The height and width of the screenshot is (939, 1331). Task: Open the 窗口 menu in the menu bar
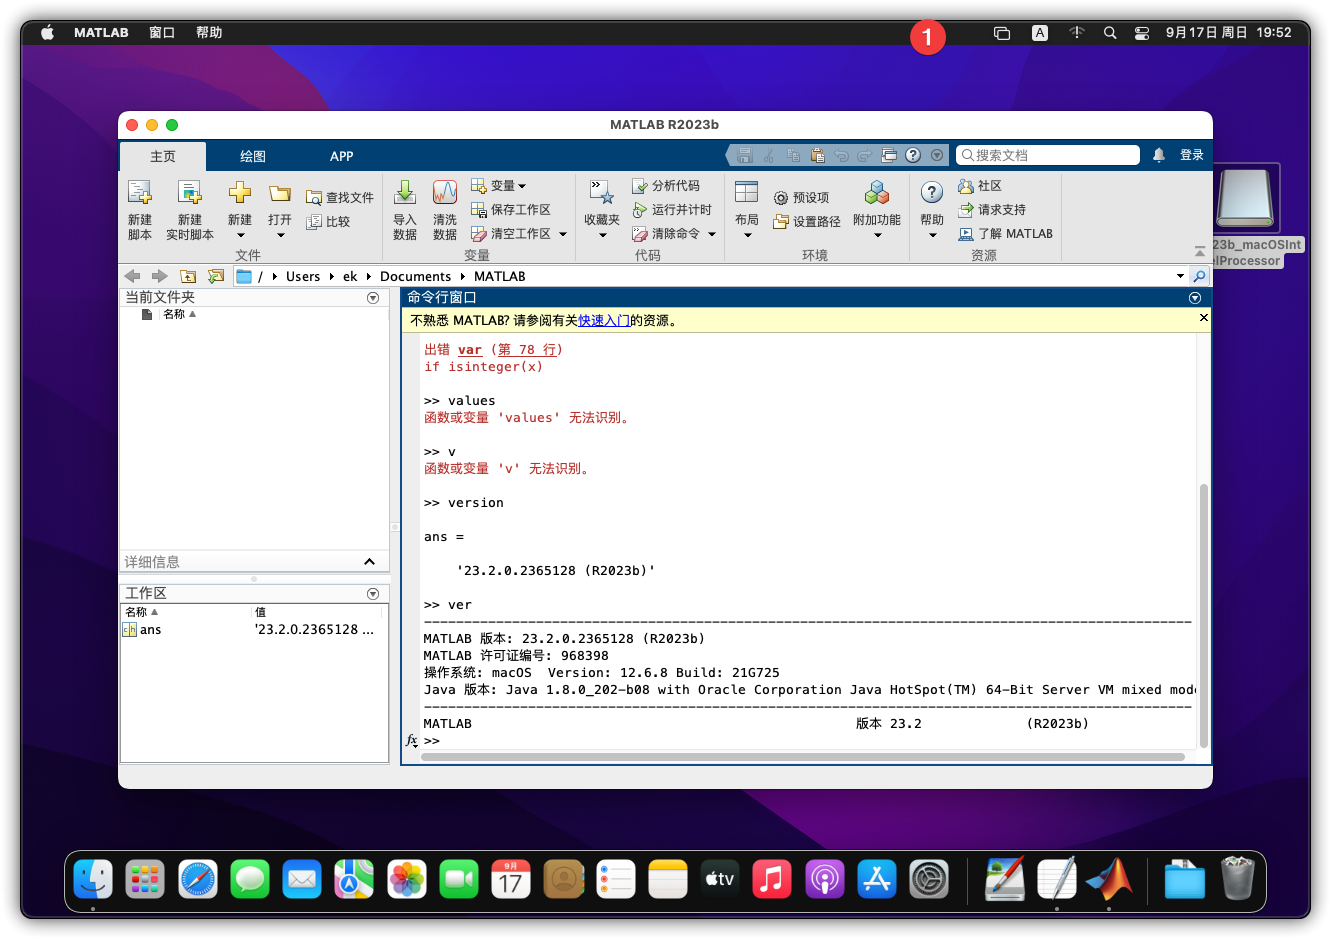coord(162,32)
